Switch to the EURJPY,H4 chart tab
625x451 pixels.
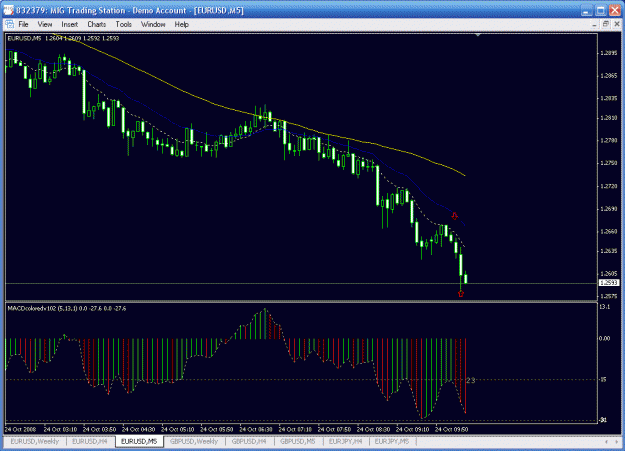[345, 441]
